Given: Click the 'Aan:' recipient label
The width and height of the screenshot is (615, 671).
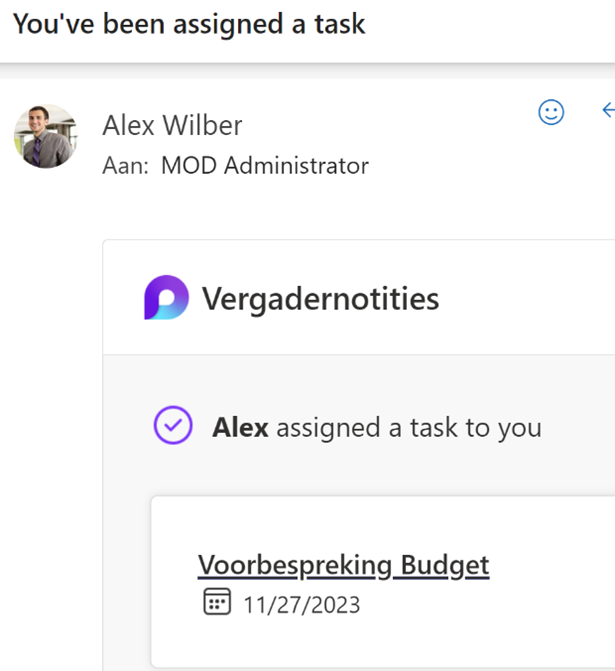Looking at the screenshot, I should click(125, 166).
